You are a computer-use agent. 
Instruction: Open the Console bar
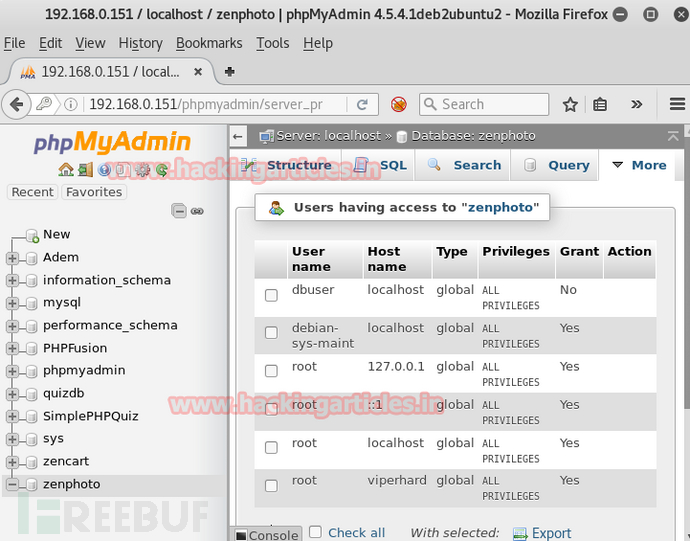pos(266,534)
